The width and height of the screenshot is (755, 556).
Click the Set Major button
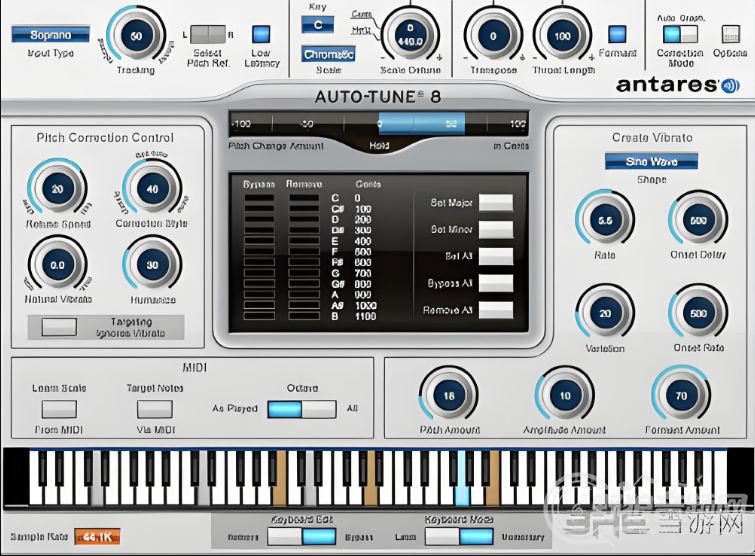point(496,203)
